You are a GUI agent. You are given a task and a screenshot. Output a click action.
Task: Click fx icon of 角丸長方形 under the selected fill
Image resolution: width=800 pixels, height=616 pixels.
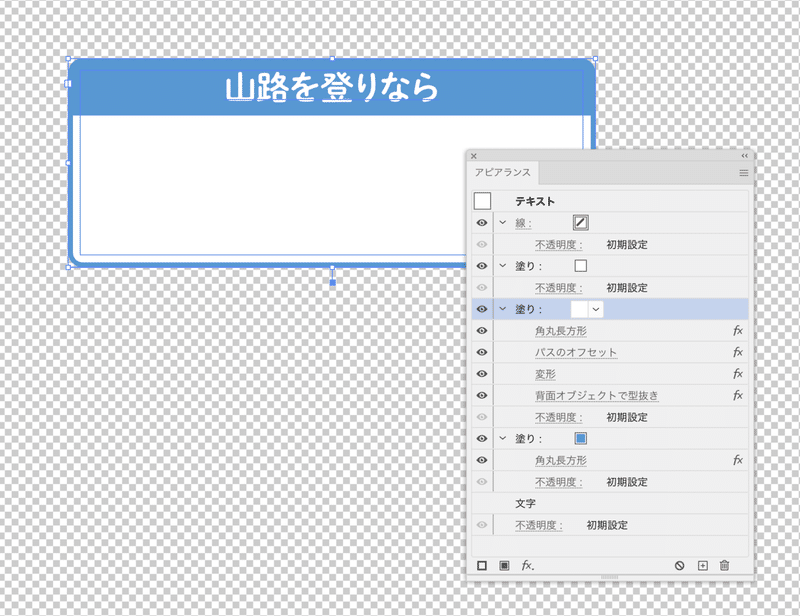[x=738, y=331]
